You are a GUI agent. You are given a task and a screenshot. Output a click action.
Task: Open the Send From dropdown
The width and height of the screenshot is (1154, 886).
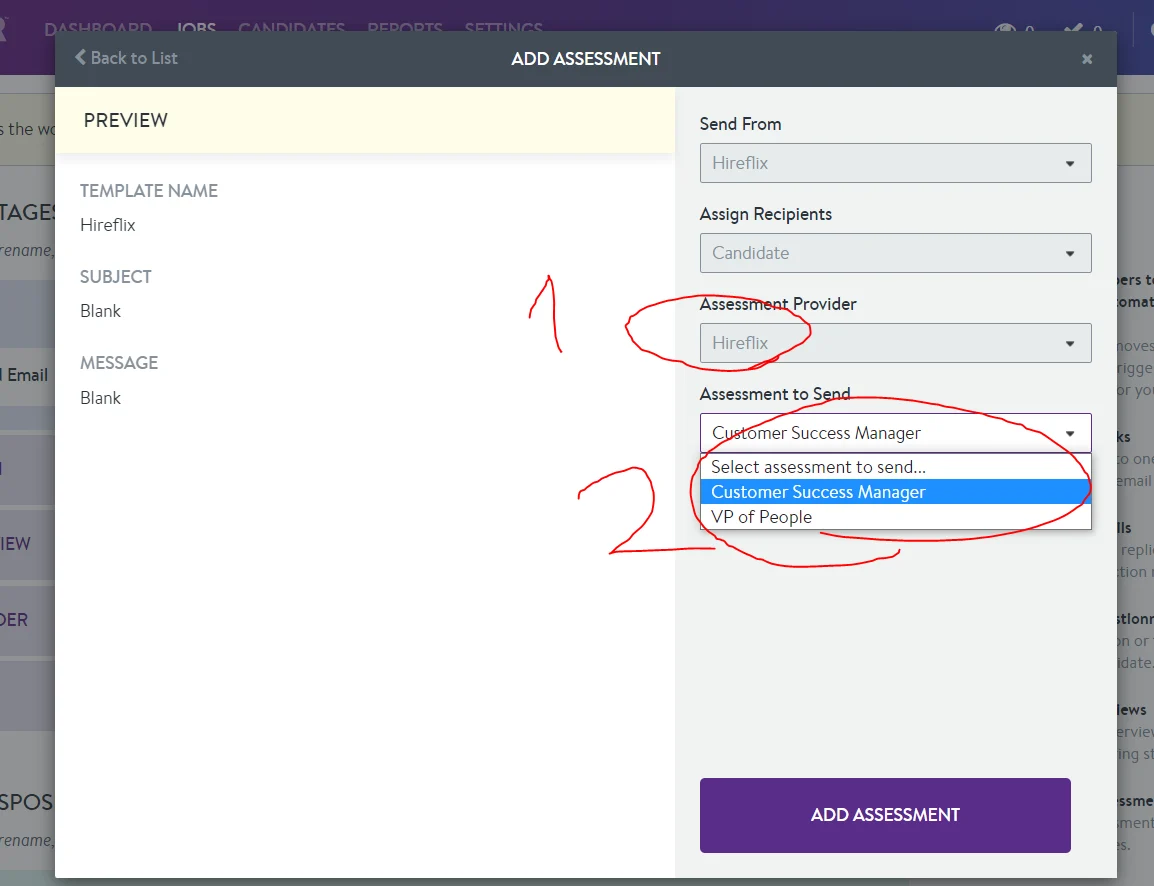pos(895,163)
